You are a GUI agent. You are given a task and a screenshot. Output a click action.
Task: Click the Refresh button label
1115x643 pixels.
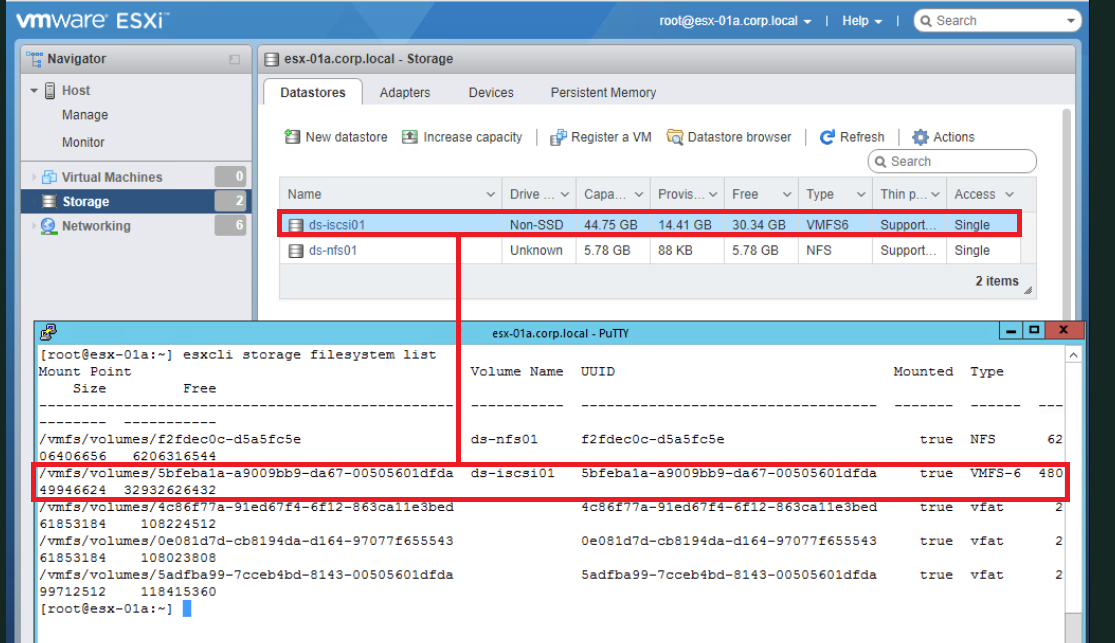click(862, 137)
